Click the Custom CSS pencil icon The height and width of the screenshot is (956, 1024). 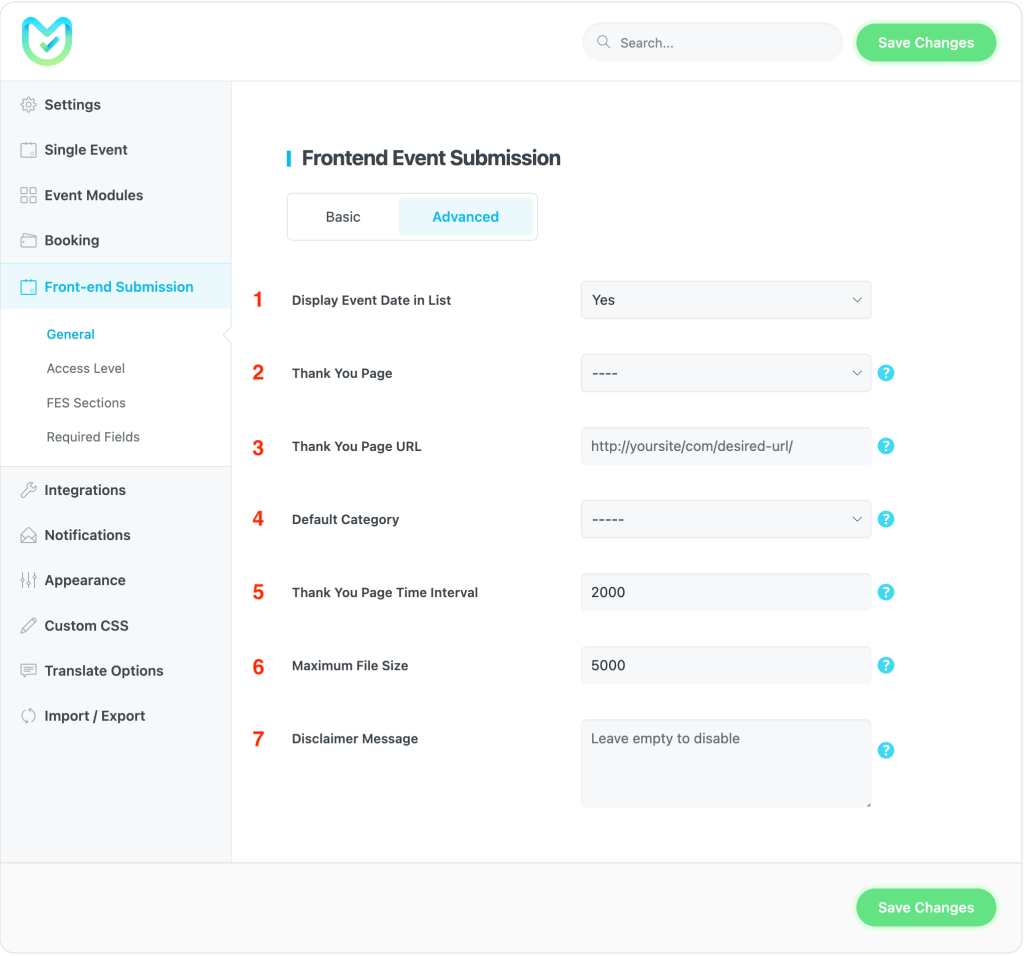tap(28, 626)
